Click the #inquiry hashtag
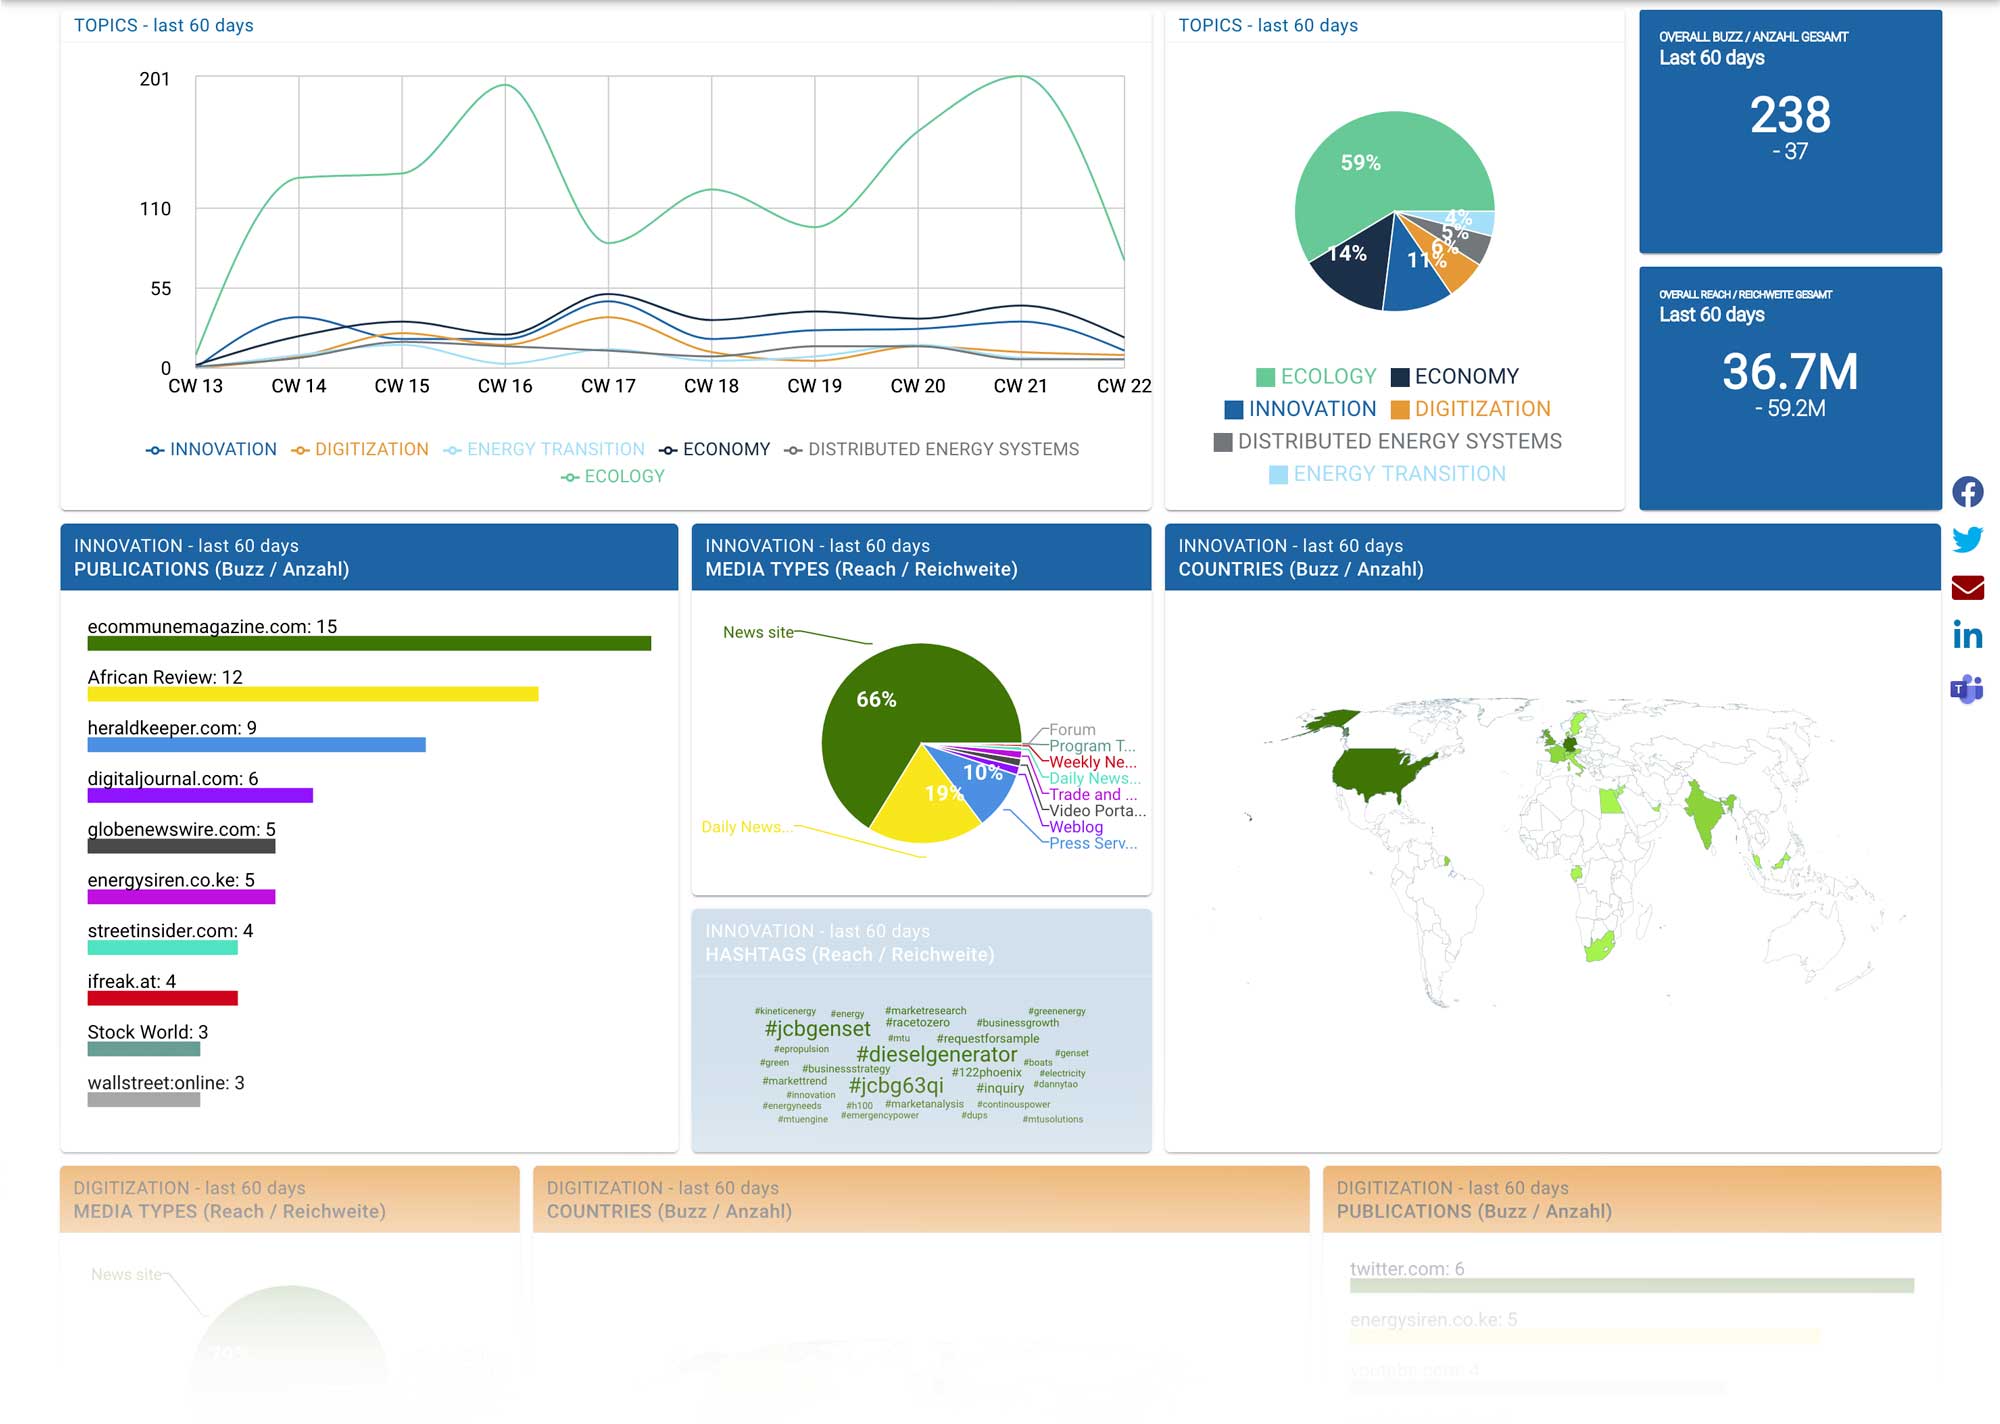The width and height of the screenshot is (2000, 1424). tap(1000, 1089)
